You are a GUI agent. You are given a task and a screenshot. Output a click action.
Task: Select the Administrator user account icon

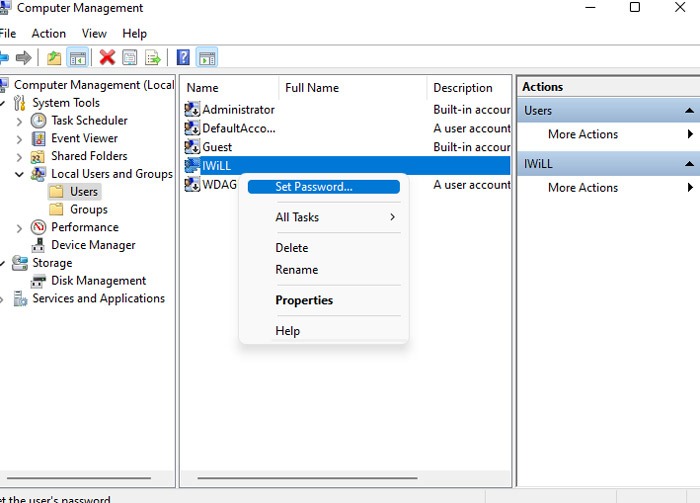point(193,110)
